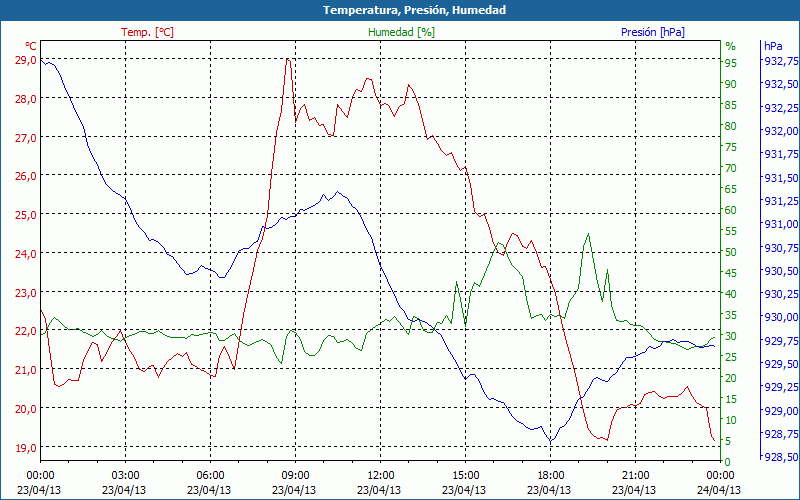This screenshot has width=800, height=500.
Task: Click the '930,50' pressure axis value
Action: tap(781, 270)
